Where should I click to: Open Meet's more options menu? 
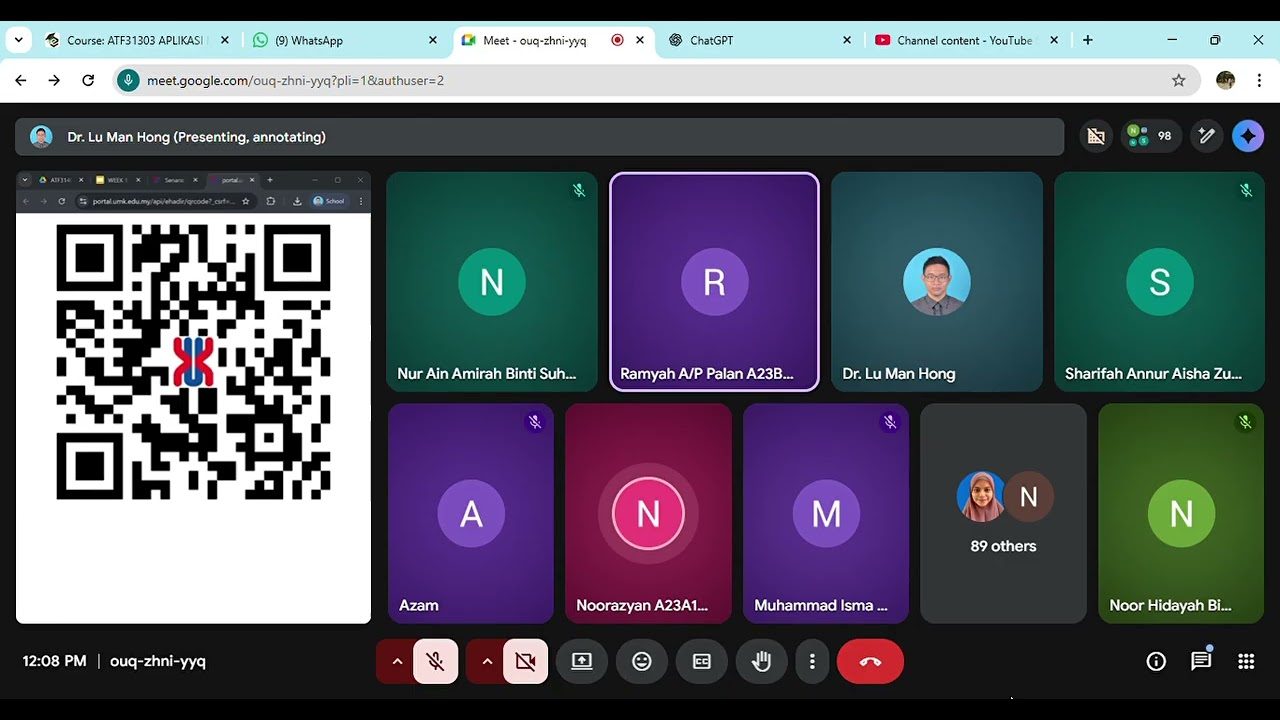(812, 661)
